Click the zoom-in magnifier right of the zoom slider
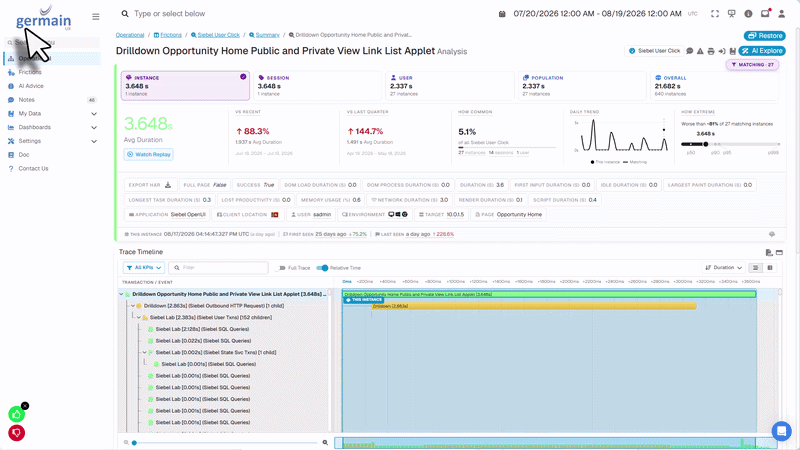Viewport: 800px width, 450px height. click(x=325, y=442)
